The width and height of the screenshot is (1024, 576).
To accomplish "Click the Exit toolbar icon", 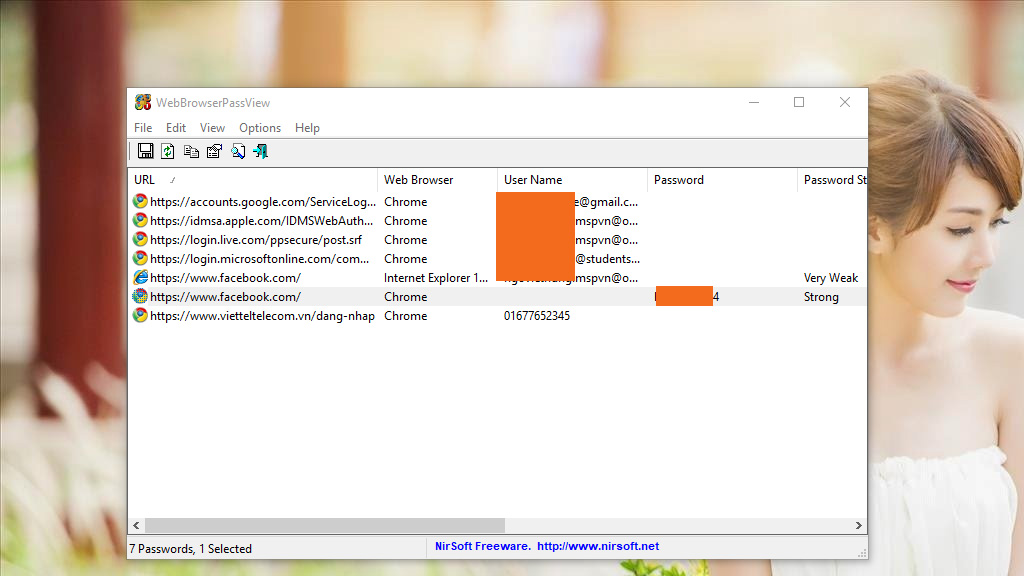I will (261, 152).
